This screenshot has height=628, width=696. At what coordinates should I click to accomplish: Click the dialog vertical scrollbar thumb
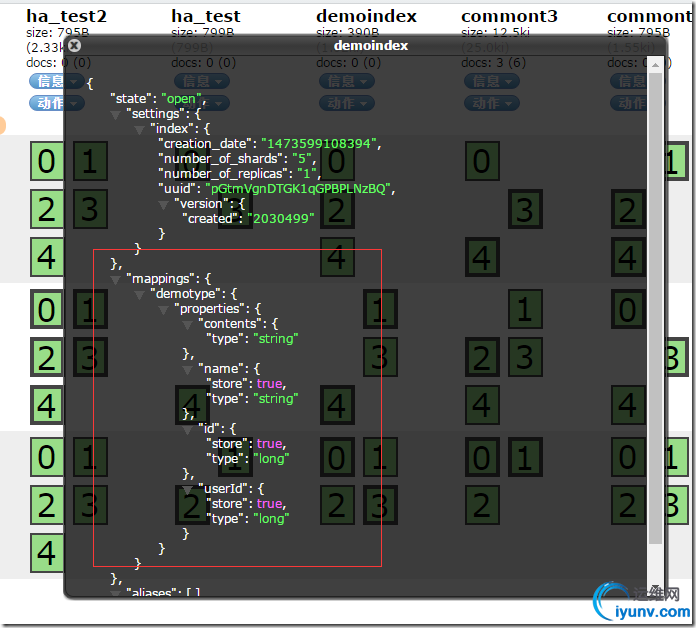click(x=655, y=308)
